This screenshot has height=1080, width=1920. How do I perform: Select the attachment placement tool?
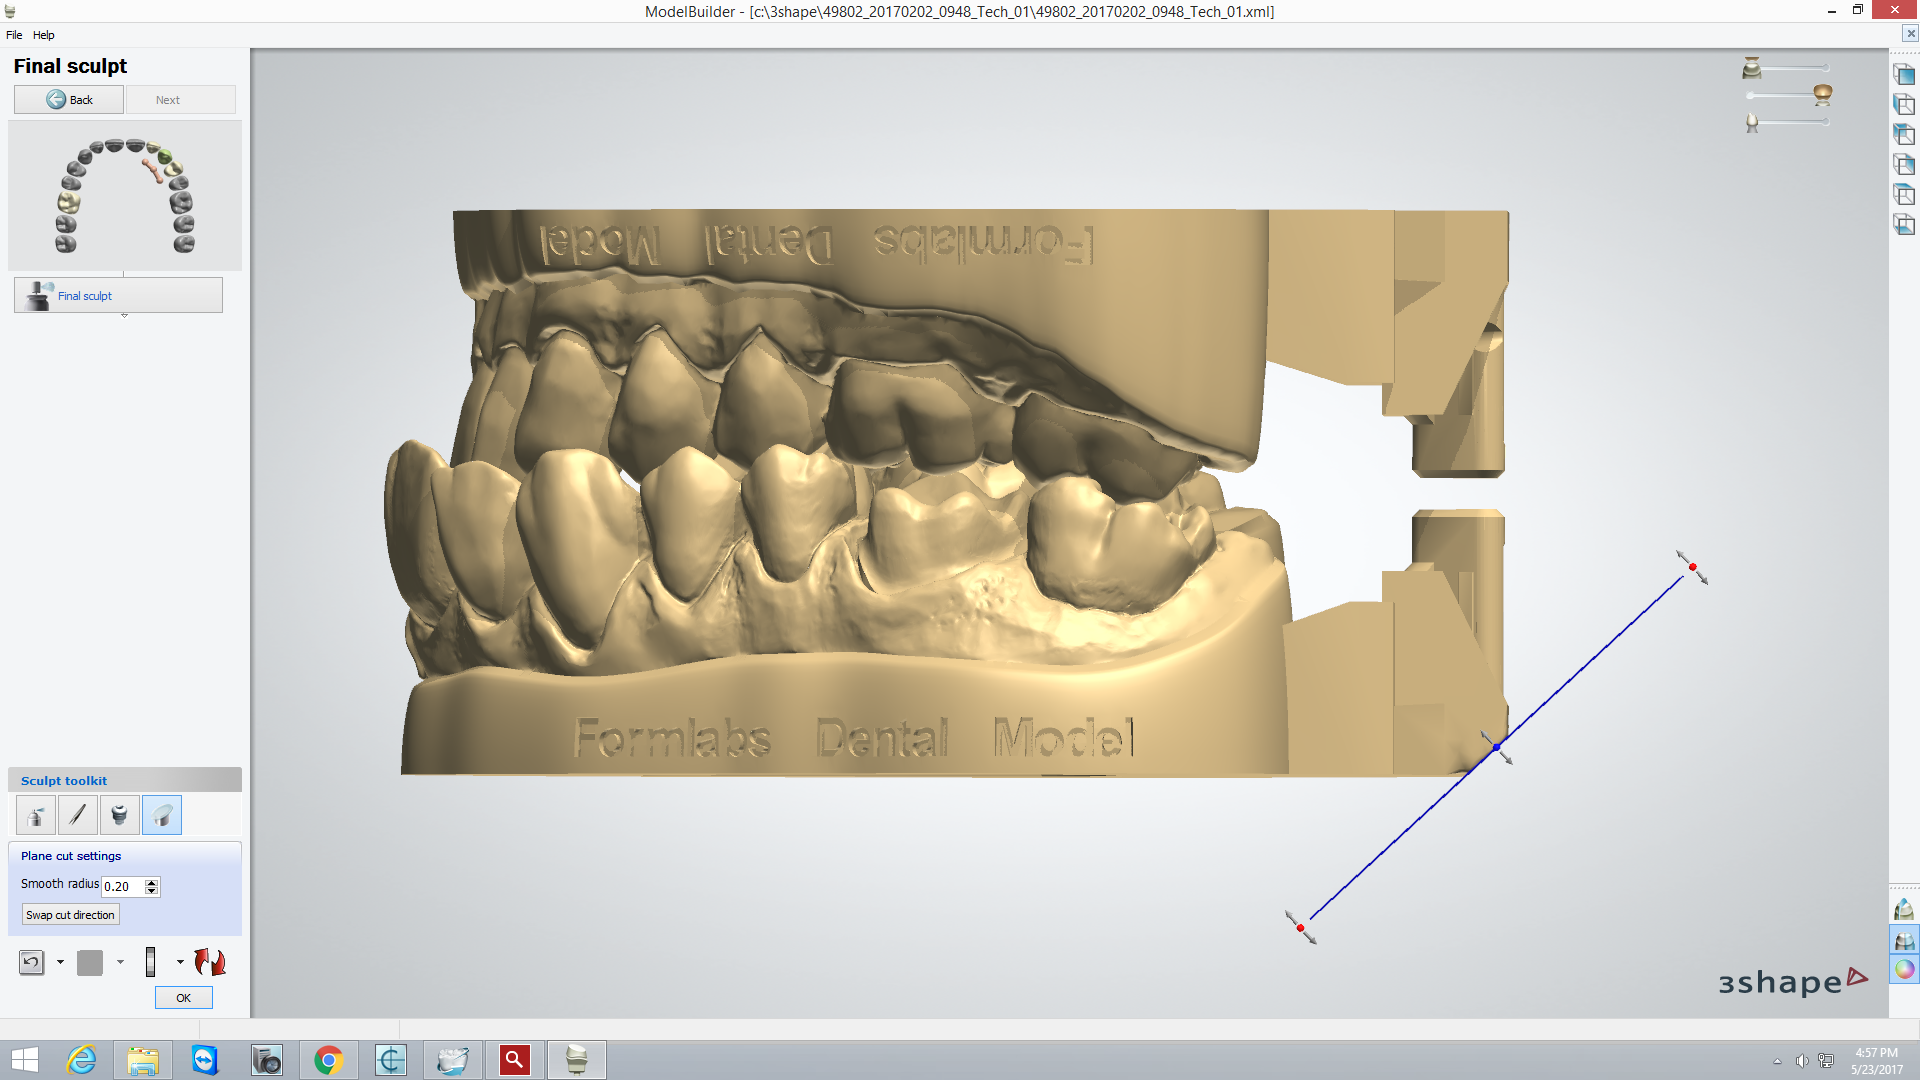[x=119, y=814]
